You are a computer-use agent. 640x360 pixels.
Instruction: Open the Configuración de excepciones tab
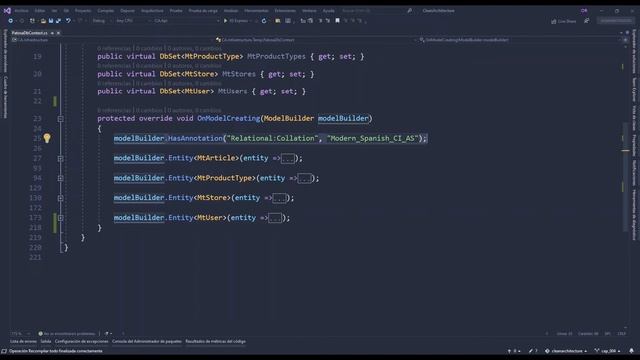(x=82, y=341)
